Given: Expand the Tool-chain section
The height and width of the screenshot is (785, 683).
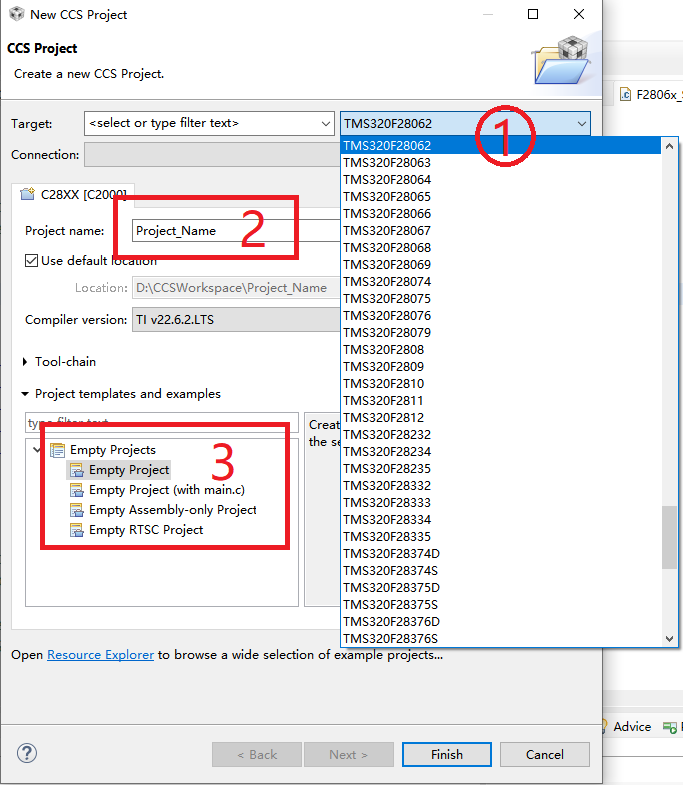Looking at the screenshot, I should coord(25,361).
